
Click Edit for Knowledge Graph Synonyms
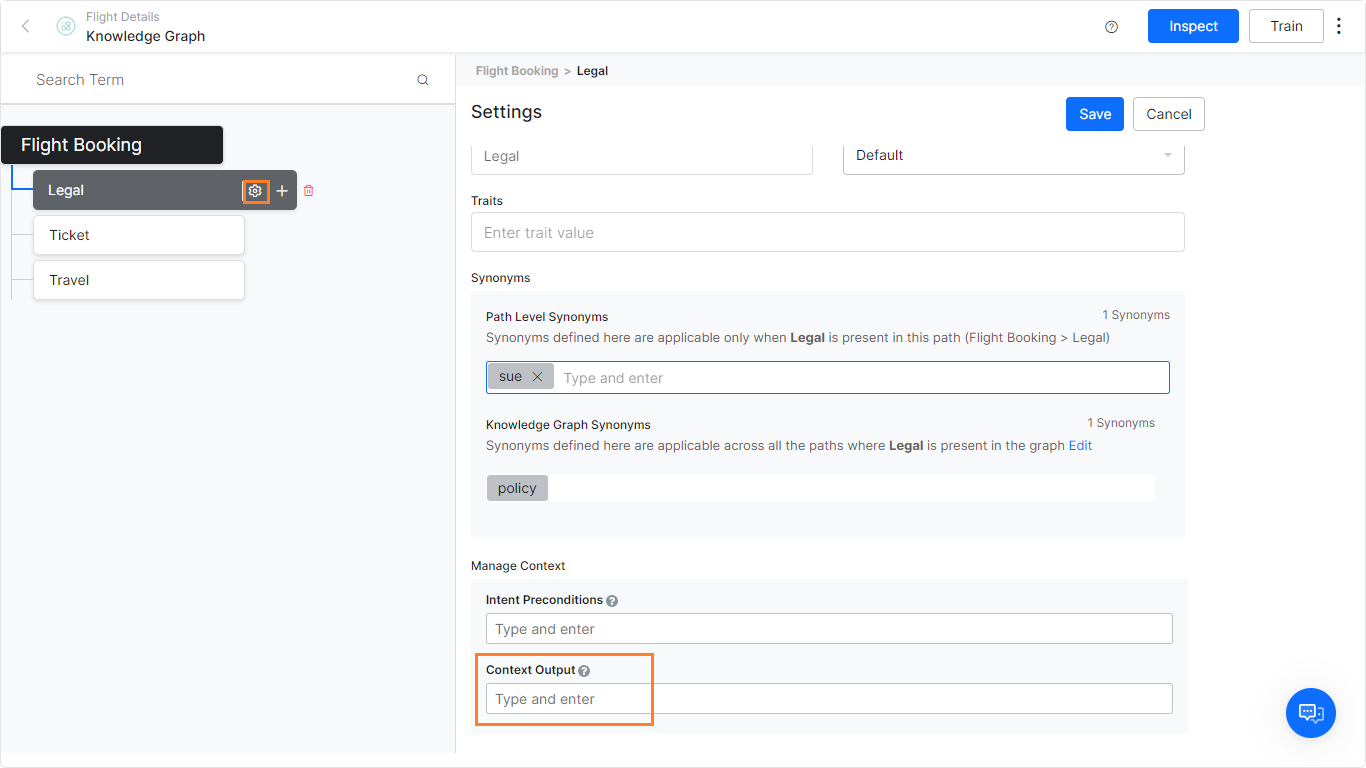pyautogui.click(x=1080, y=445)
